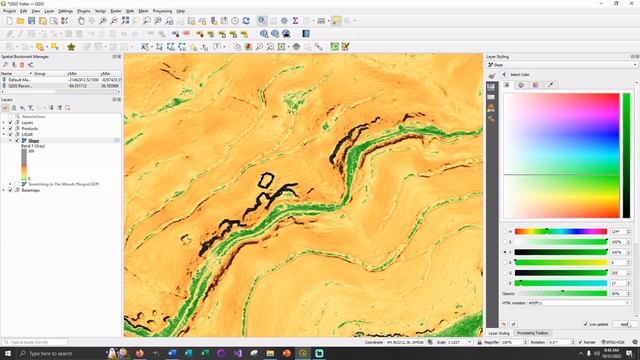Click the Opacity slider

(562, 293)
